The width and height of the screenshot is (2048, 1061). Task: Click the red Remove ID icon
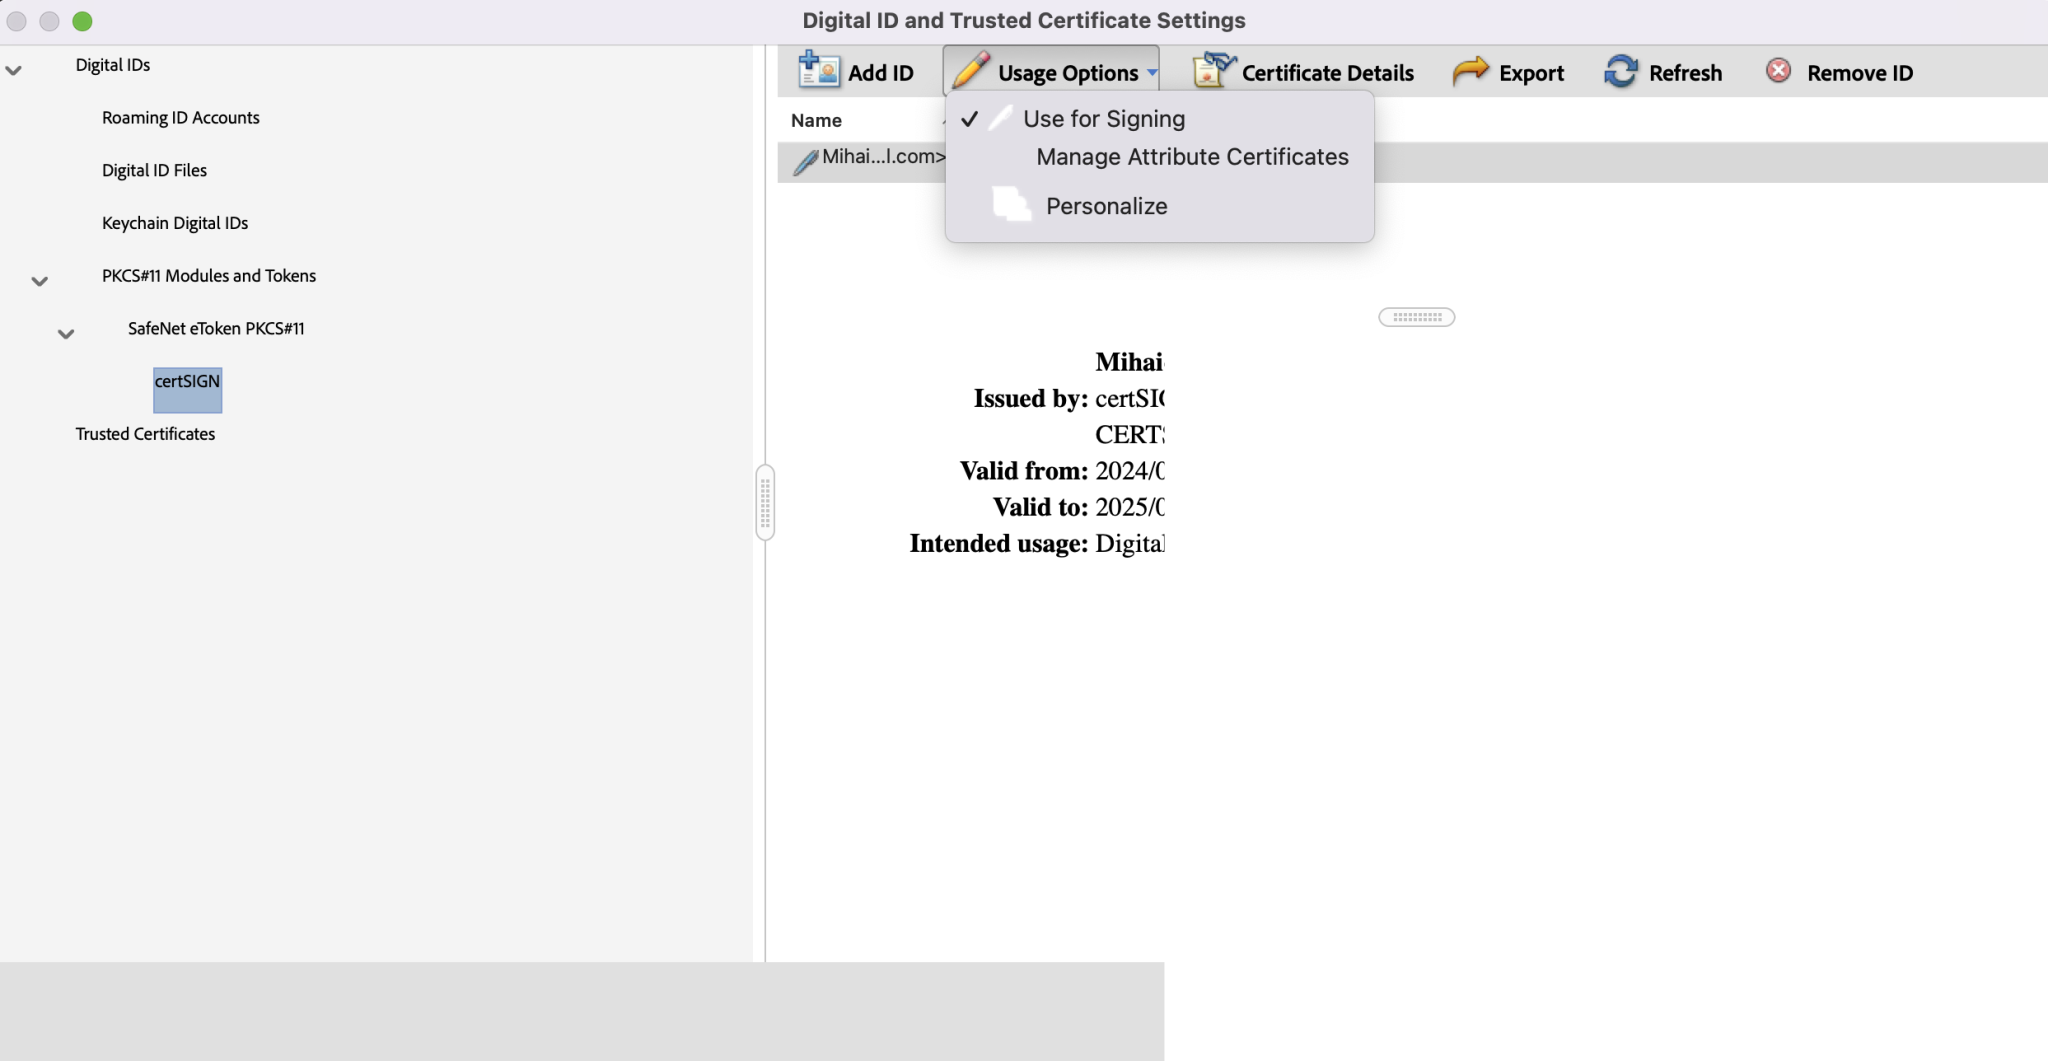coord(1779,71)
